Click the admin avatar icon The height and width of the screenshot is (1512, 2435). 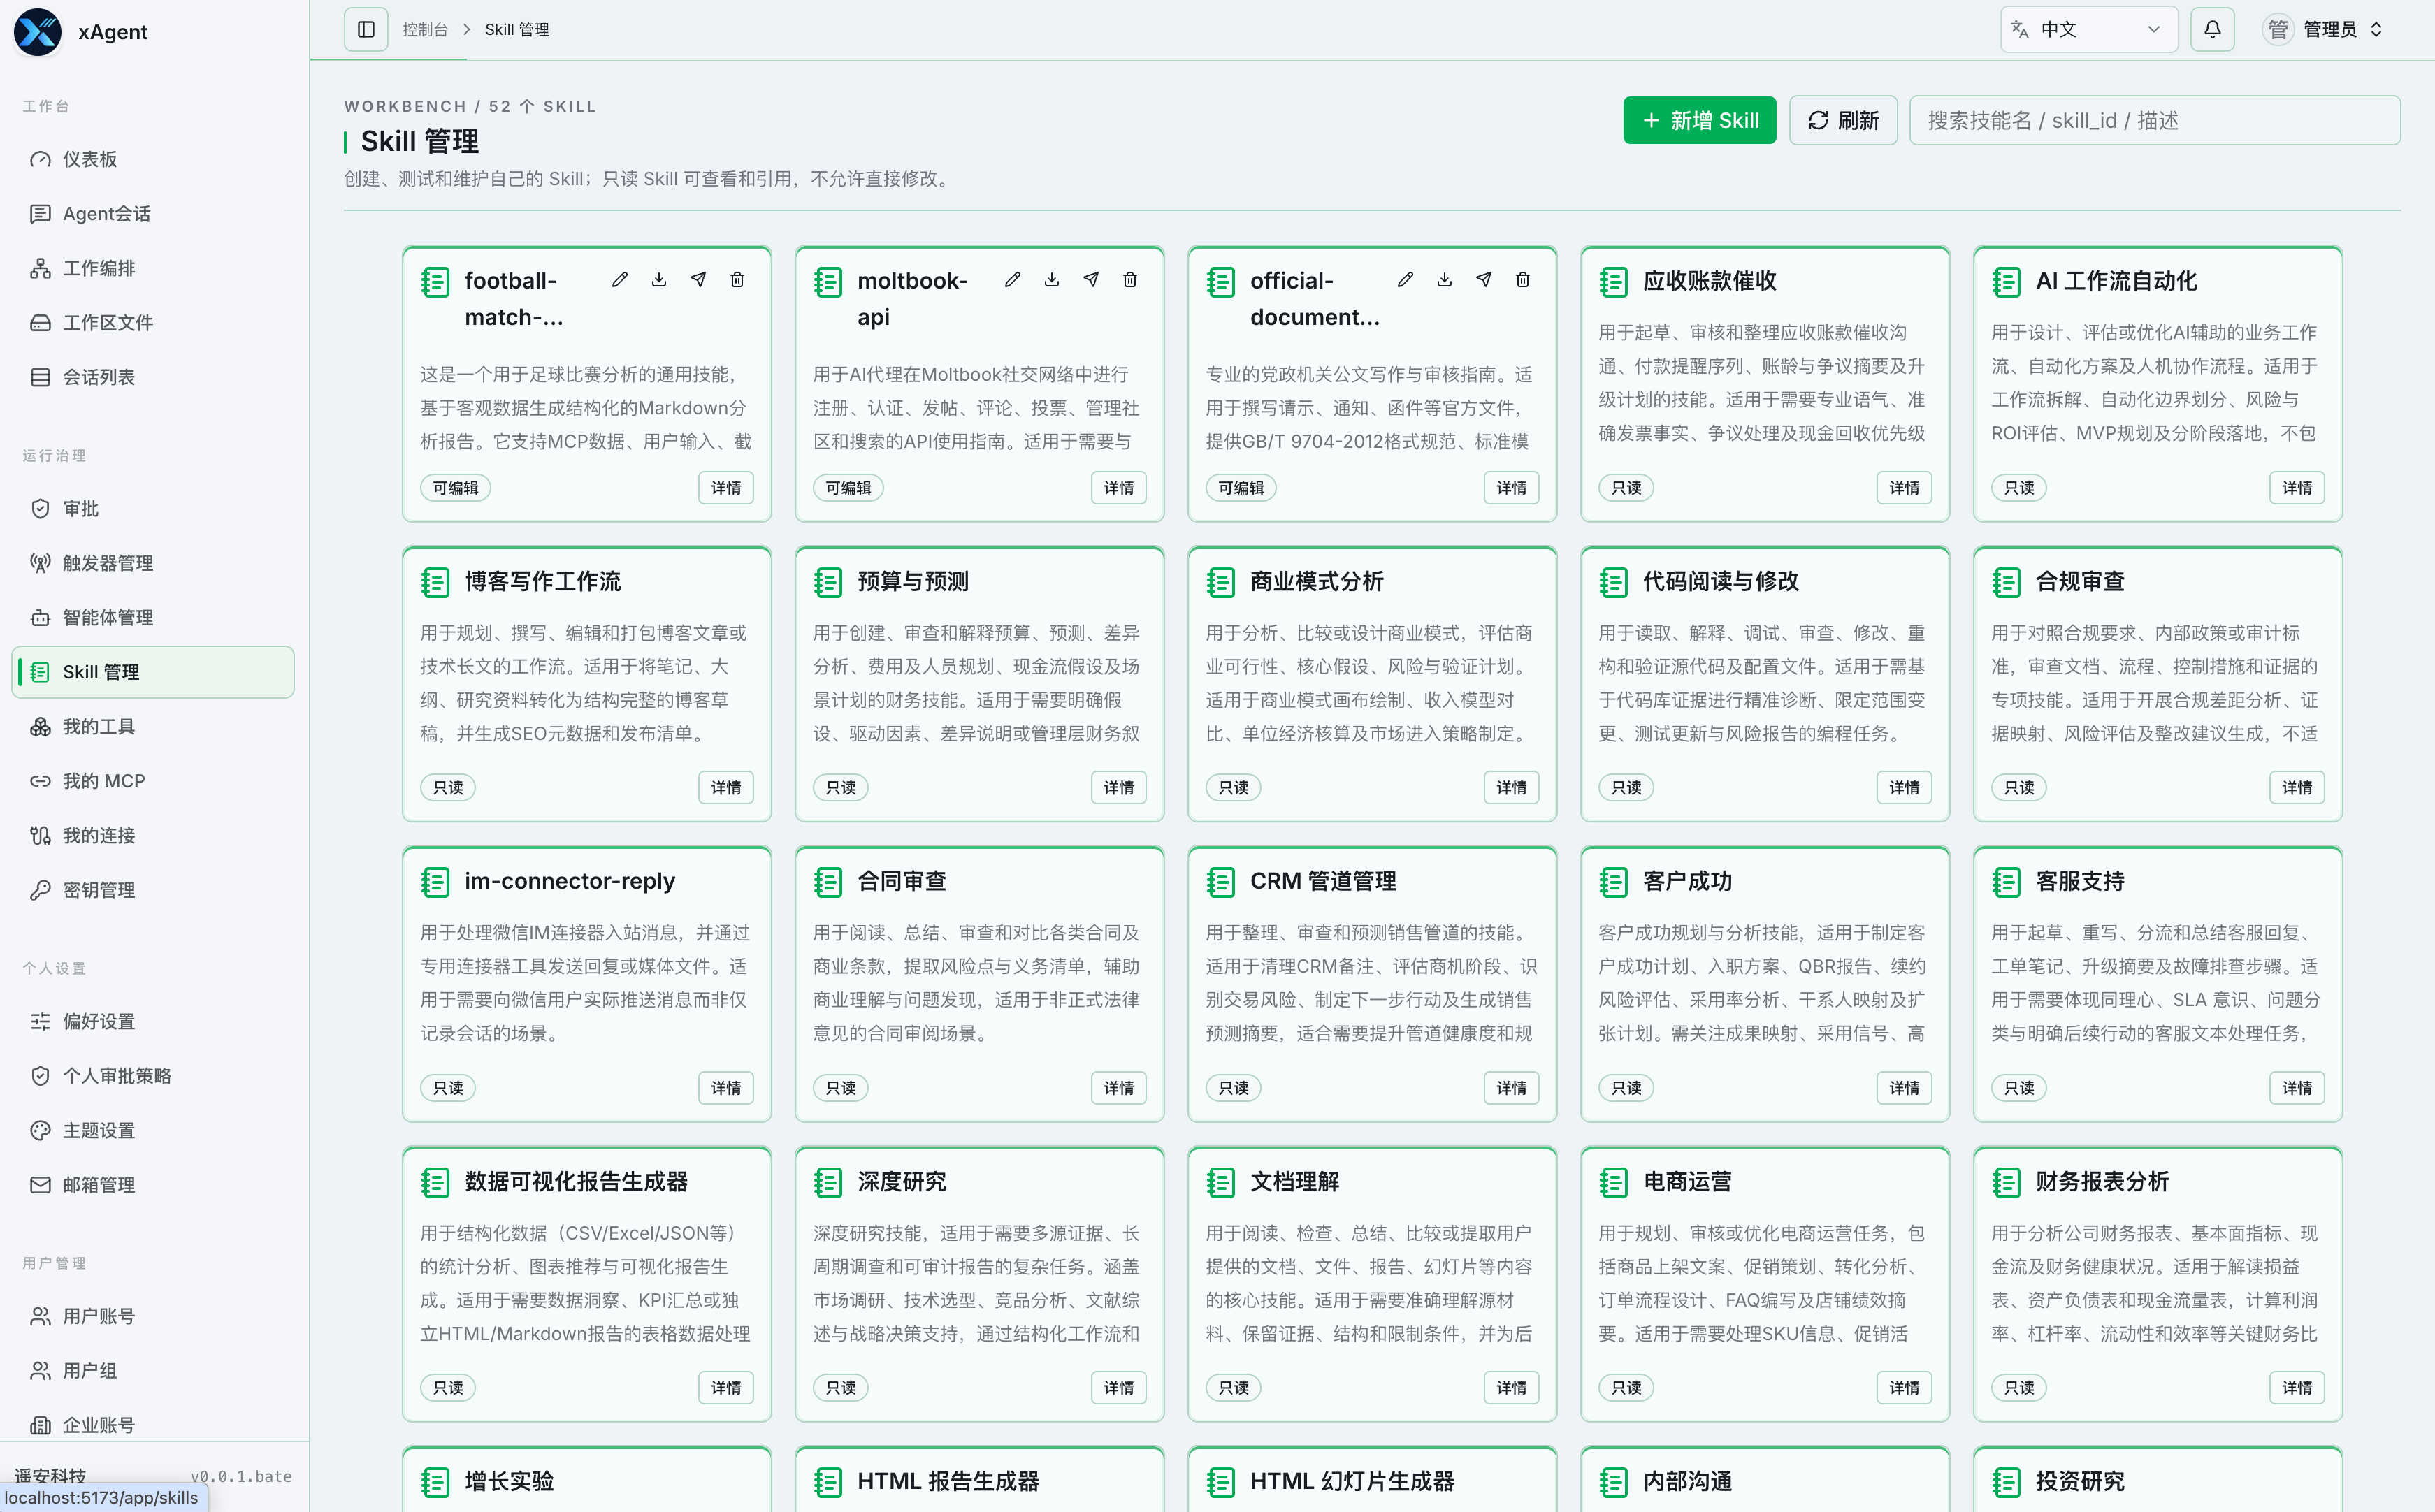(2277, 30)
